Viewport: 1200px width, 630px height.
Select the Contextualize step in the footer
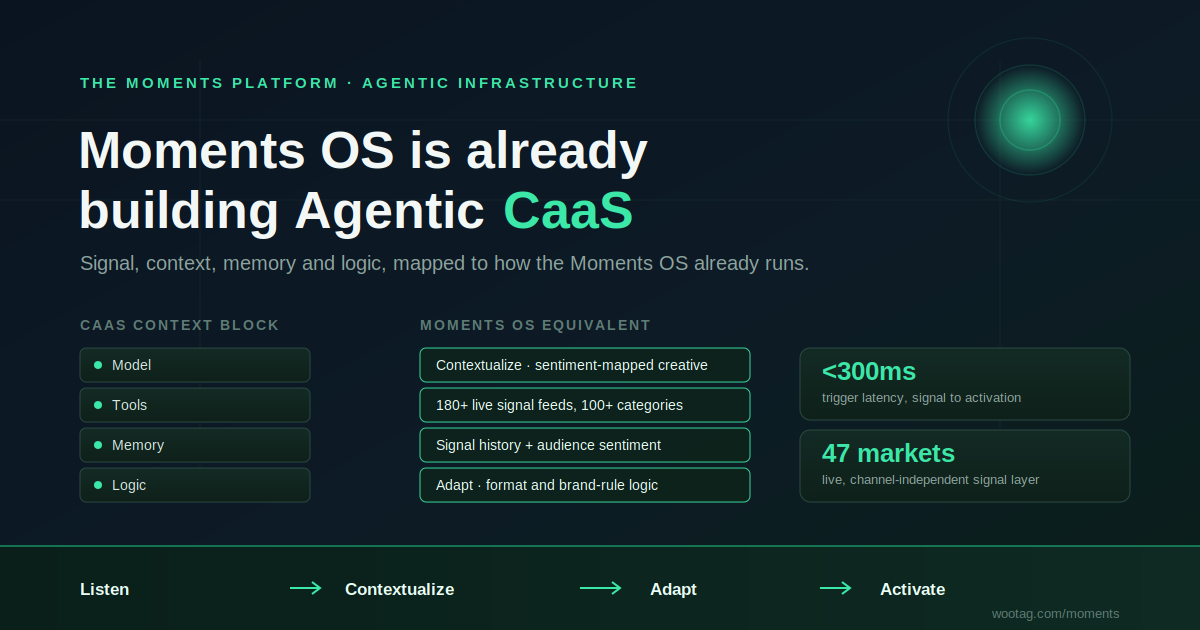pyautogui.click(x=399, y=589)
